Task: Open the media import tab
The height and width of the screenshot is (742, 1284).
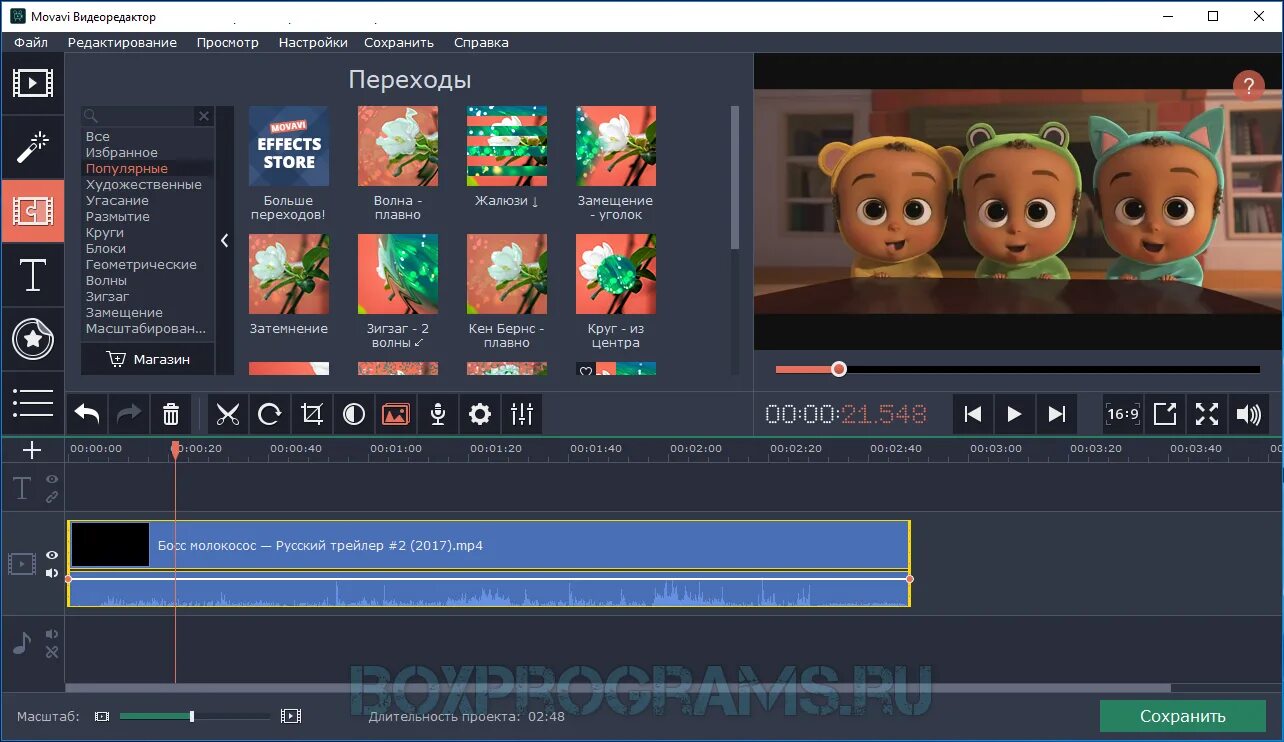Action: pos(33,83)
